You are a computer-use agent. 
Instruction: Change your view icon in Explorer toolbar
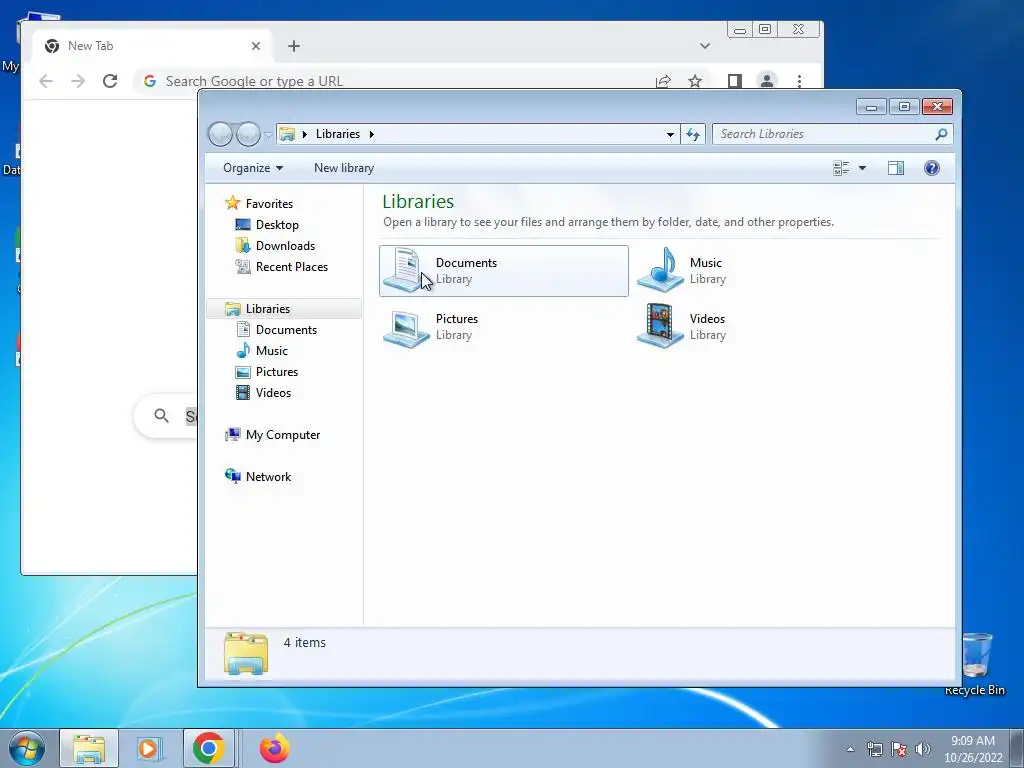pyautogui.click(x=841, y=168)
